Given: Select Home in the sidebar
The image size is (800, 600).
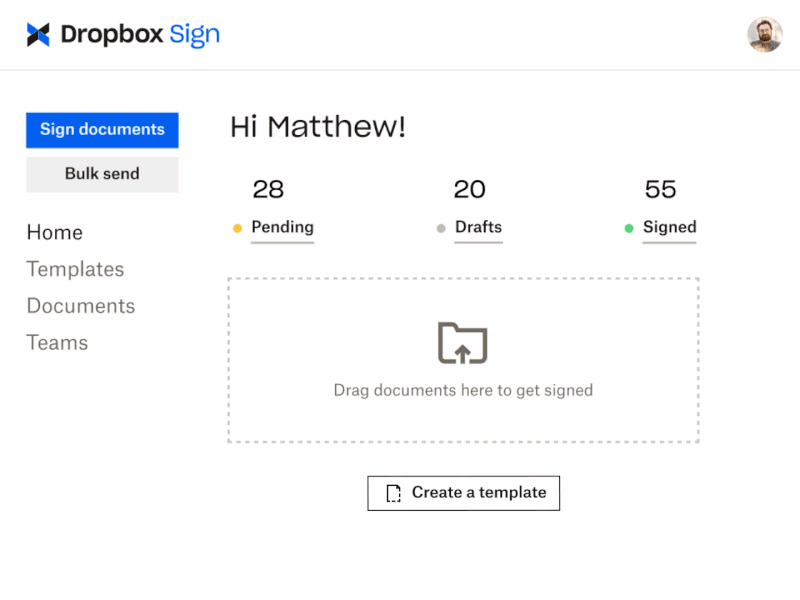Looking at the screenshot, I should click(54, 232).
